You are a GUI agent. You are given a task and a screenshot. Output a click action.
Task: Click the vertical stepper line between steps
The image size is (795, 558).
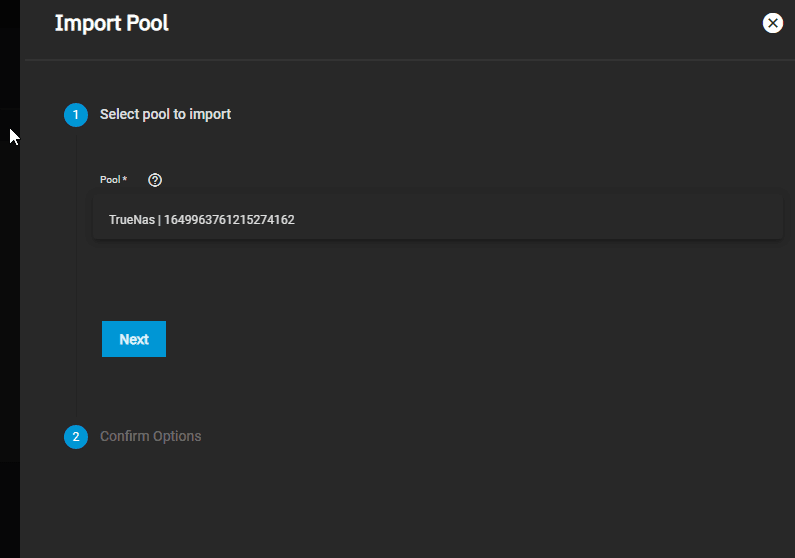(x=77, y=276)
